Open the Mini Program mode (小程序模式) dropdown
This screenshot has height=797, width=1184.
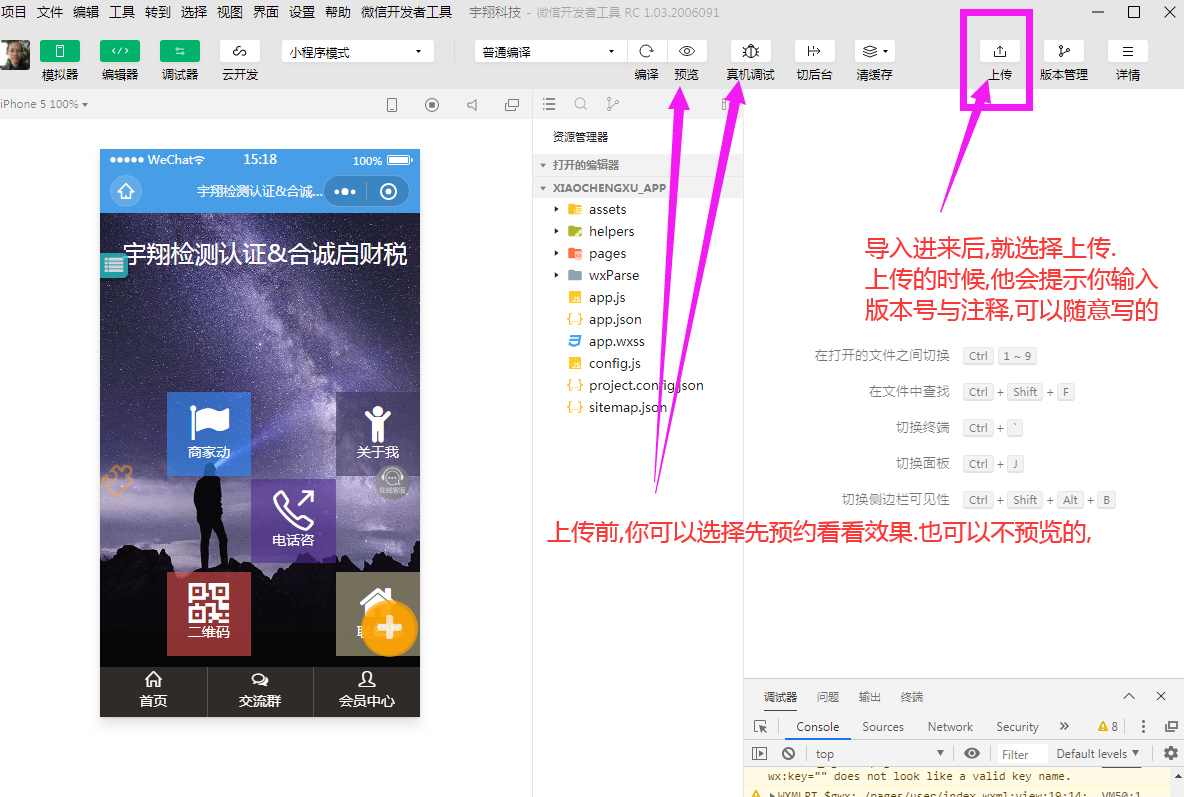357,52
